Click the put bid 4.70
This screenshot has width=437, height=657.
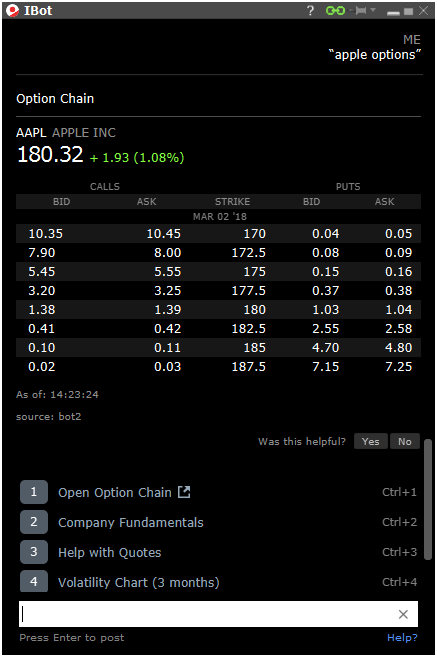(x=326, y=347)
